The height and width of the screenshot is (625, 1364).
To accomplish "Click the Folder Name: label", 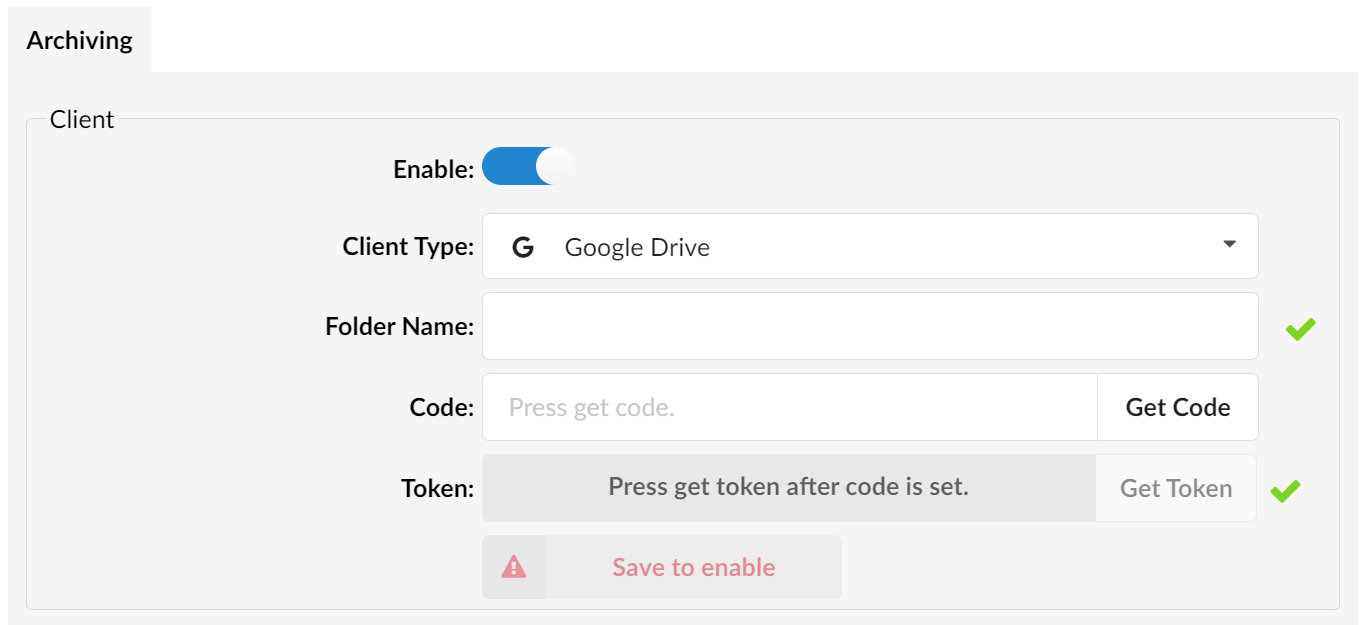I will tap(399, 326).
